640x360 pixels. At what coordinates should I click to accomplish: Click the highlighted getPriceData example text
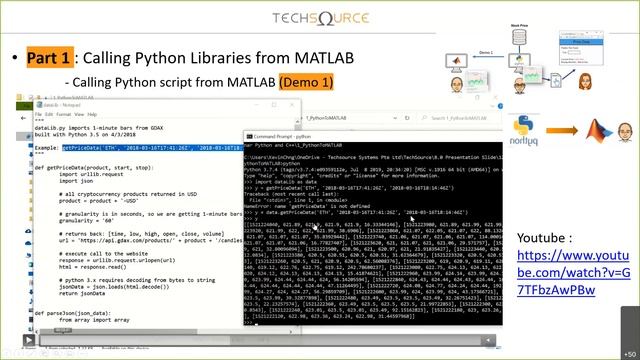pos(153,148)
